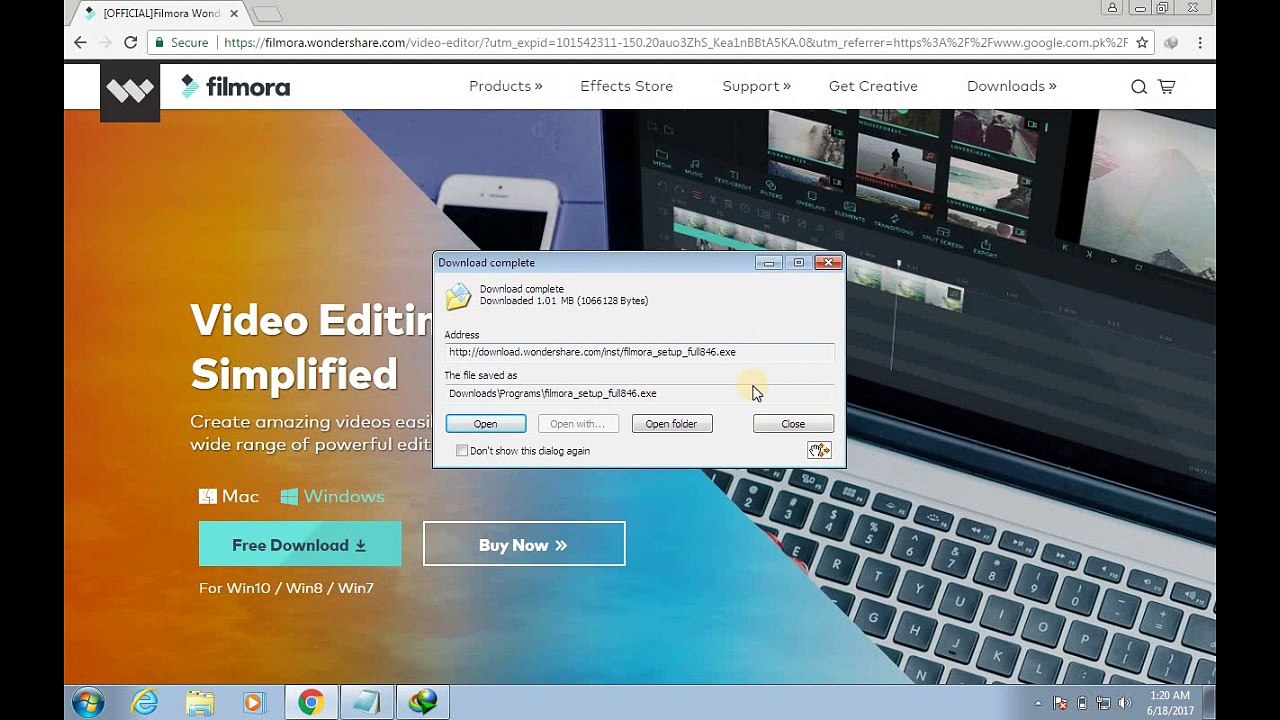Expand the Downloads menu
The width and height of the screenshot is (1280, 720).
coord(1011,86)
